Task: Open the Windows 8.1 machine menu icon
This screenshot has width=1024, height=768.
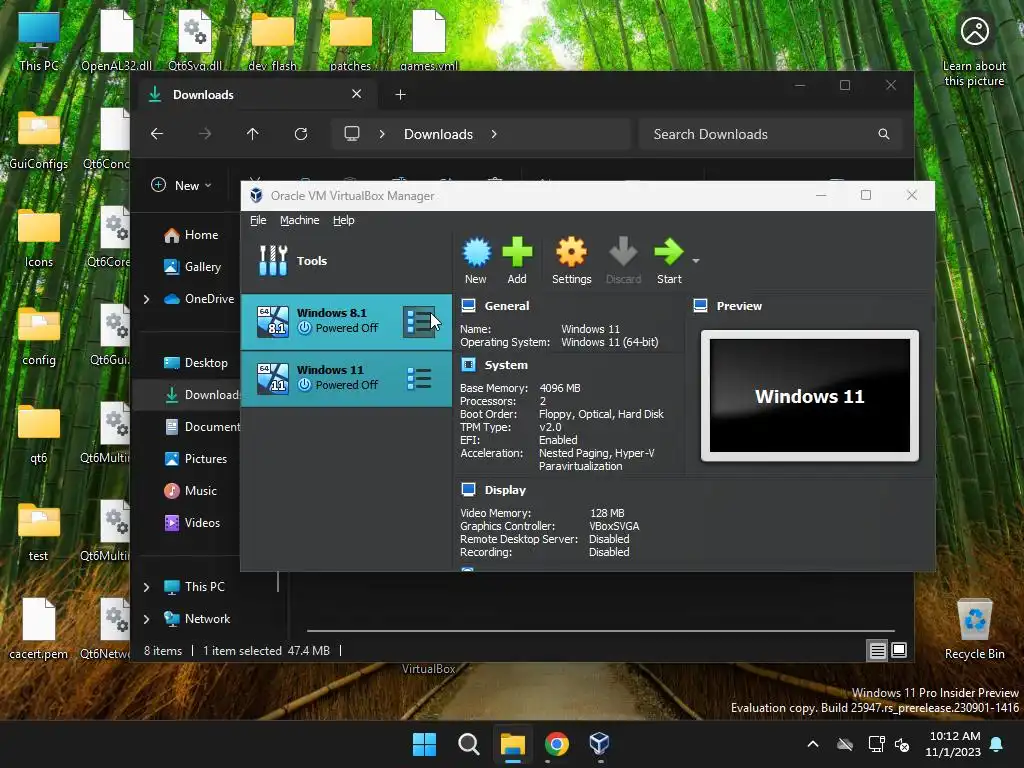Action: (x=419, y=321)
